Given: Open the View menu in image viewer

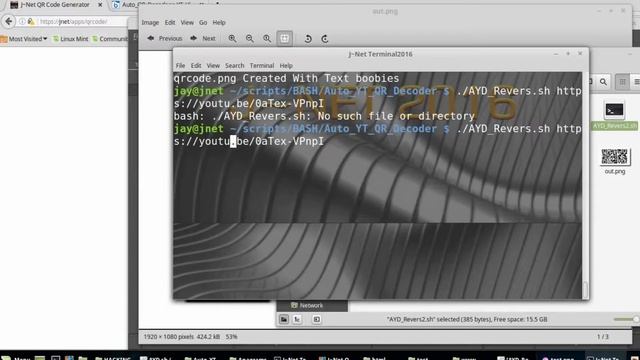Looking at the screenshot, I should (187, 22).
